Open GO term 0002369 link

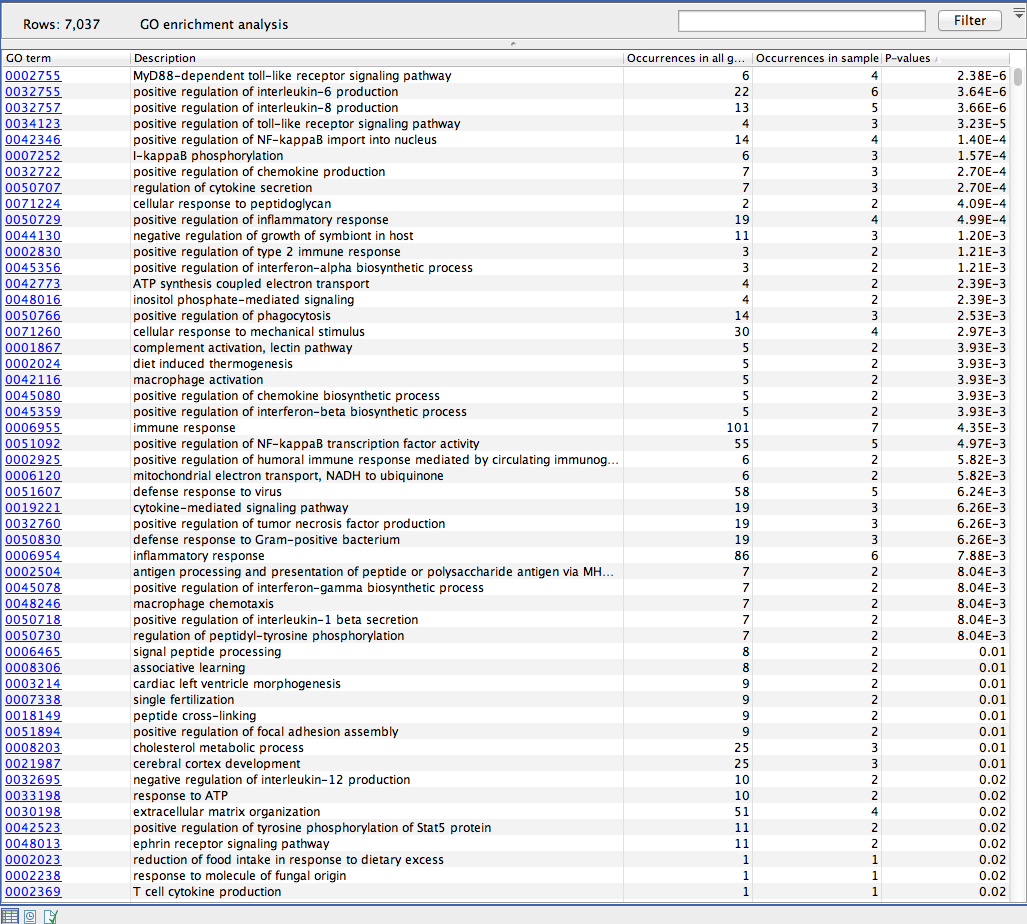(x=33, y=892)
